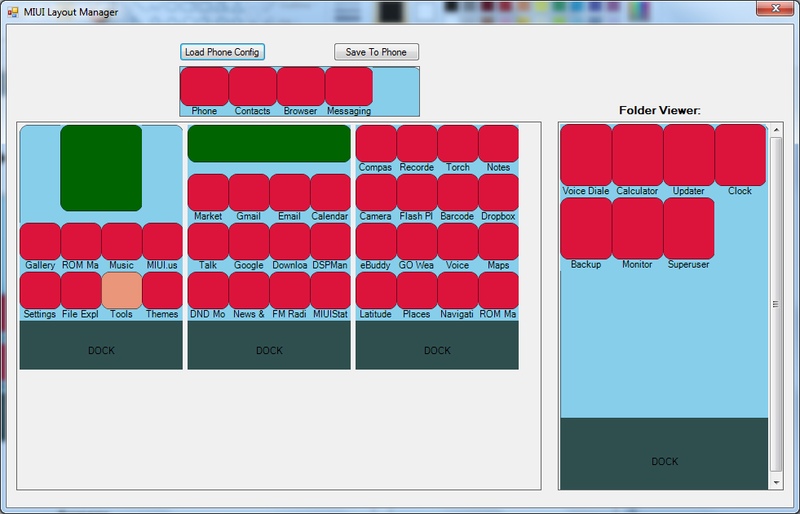Click the Gallery app tile

tap(40, 241)
